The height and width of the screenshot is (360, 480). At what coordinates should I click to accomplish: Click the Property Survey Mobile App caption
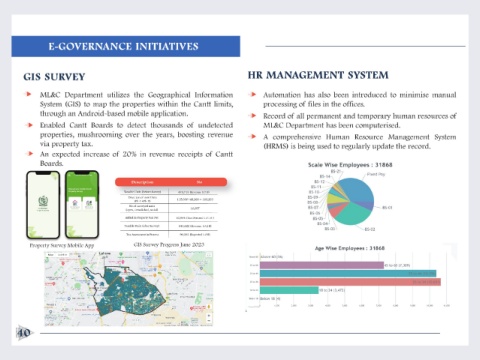[62, 245]
